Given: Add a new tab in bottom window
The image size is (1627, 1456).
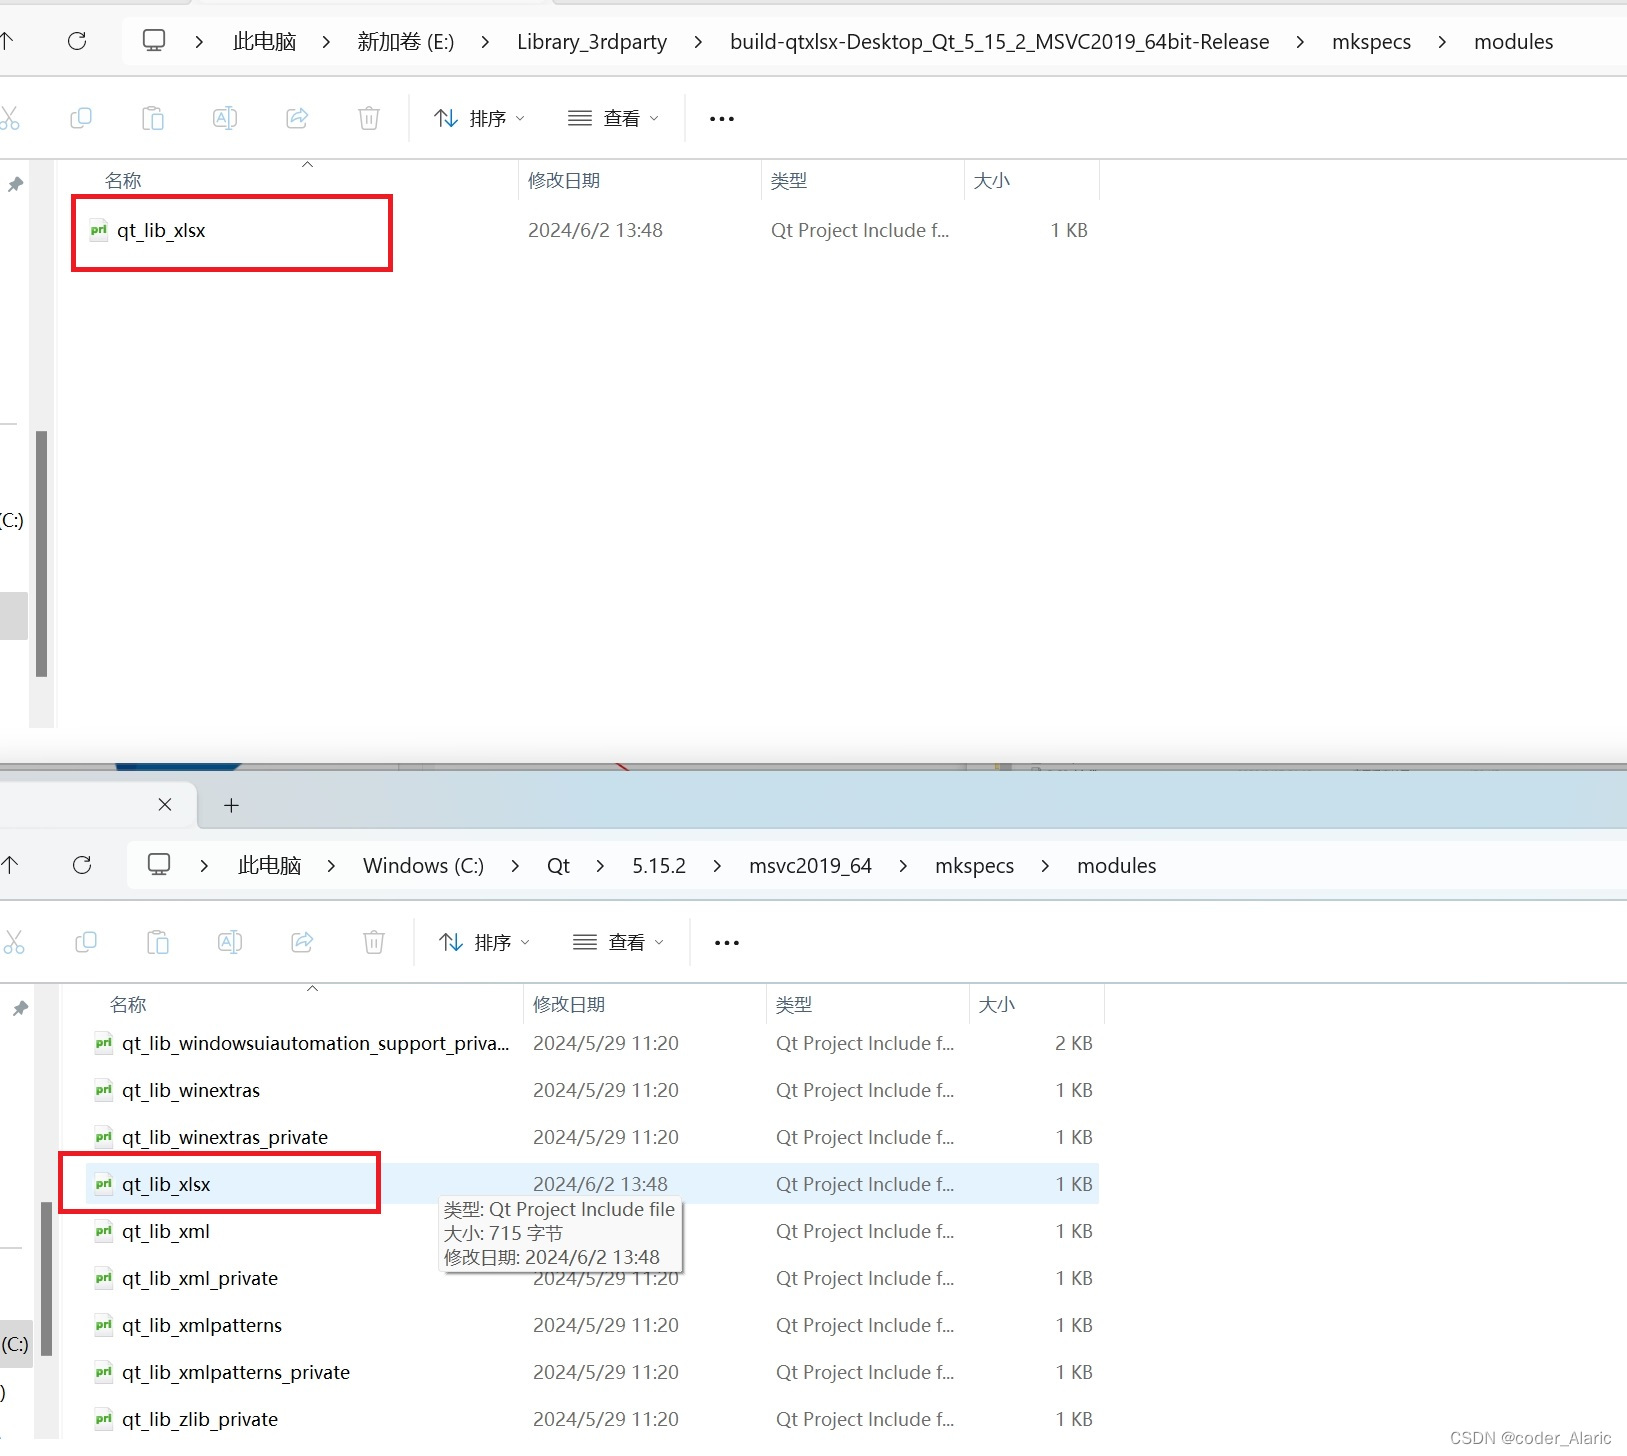Looking at the screenshot, I should click(231, 805).
